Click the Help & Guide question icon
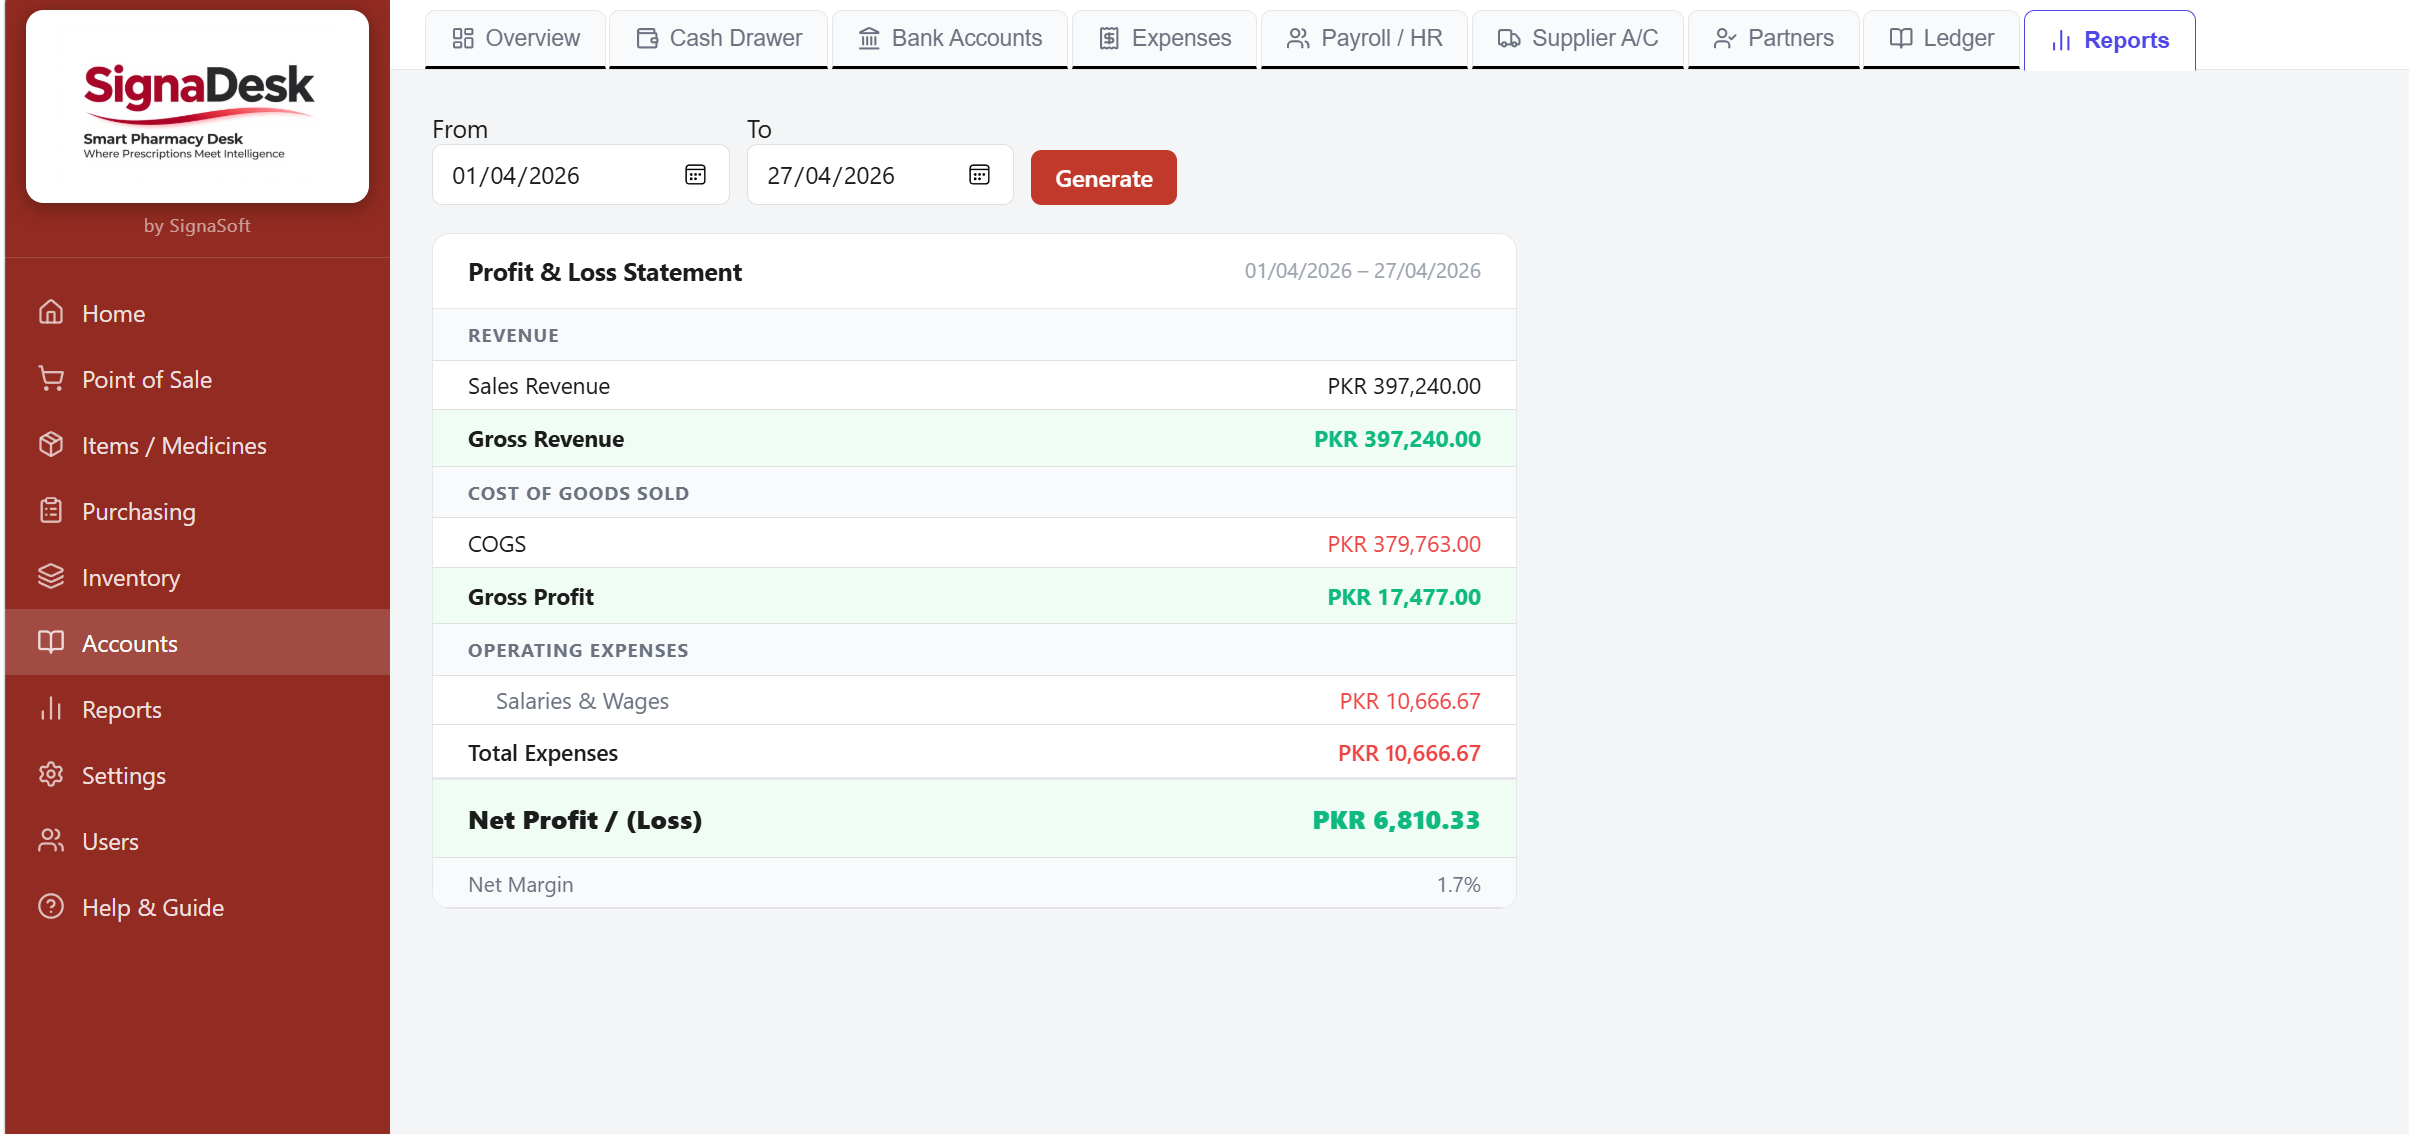This screenshot has width=2409, height=1134. click(51, 907)
